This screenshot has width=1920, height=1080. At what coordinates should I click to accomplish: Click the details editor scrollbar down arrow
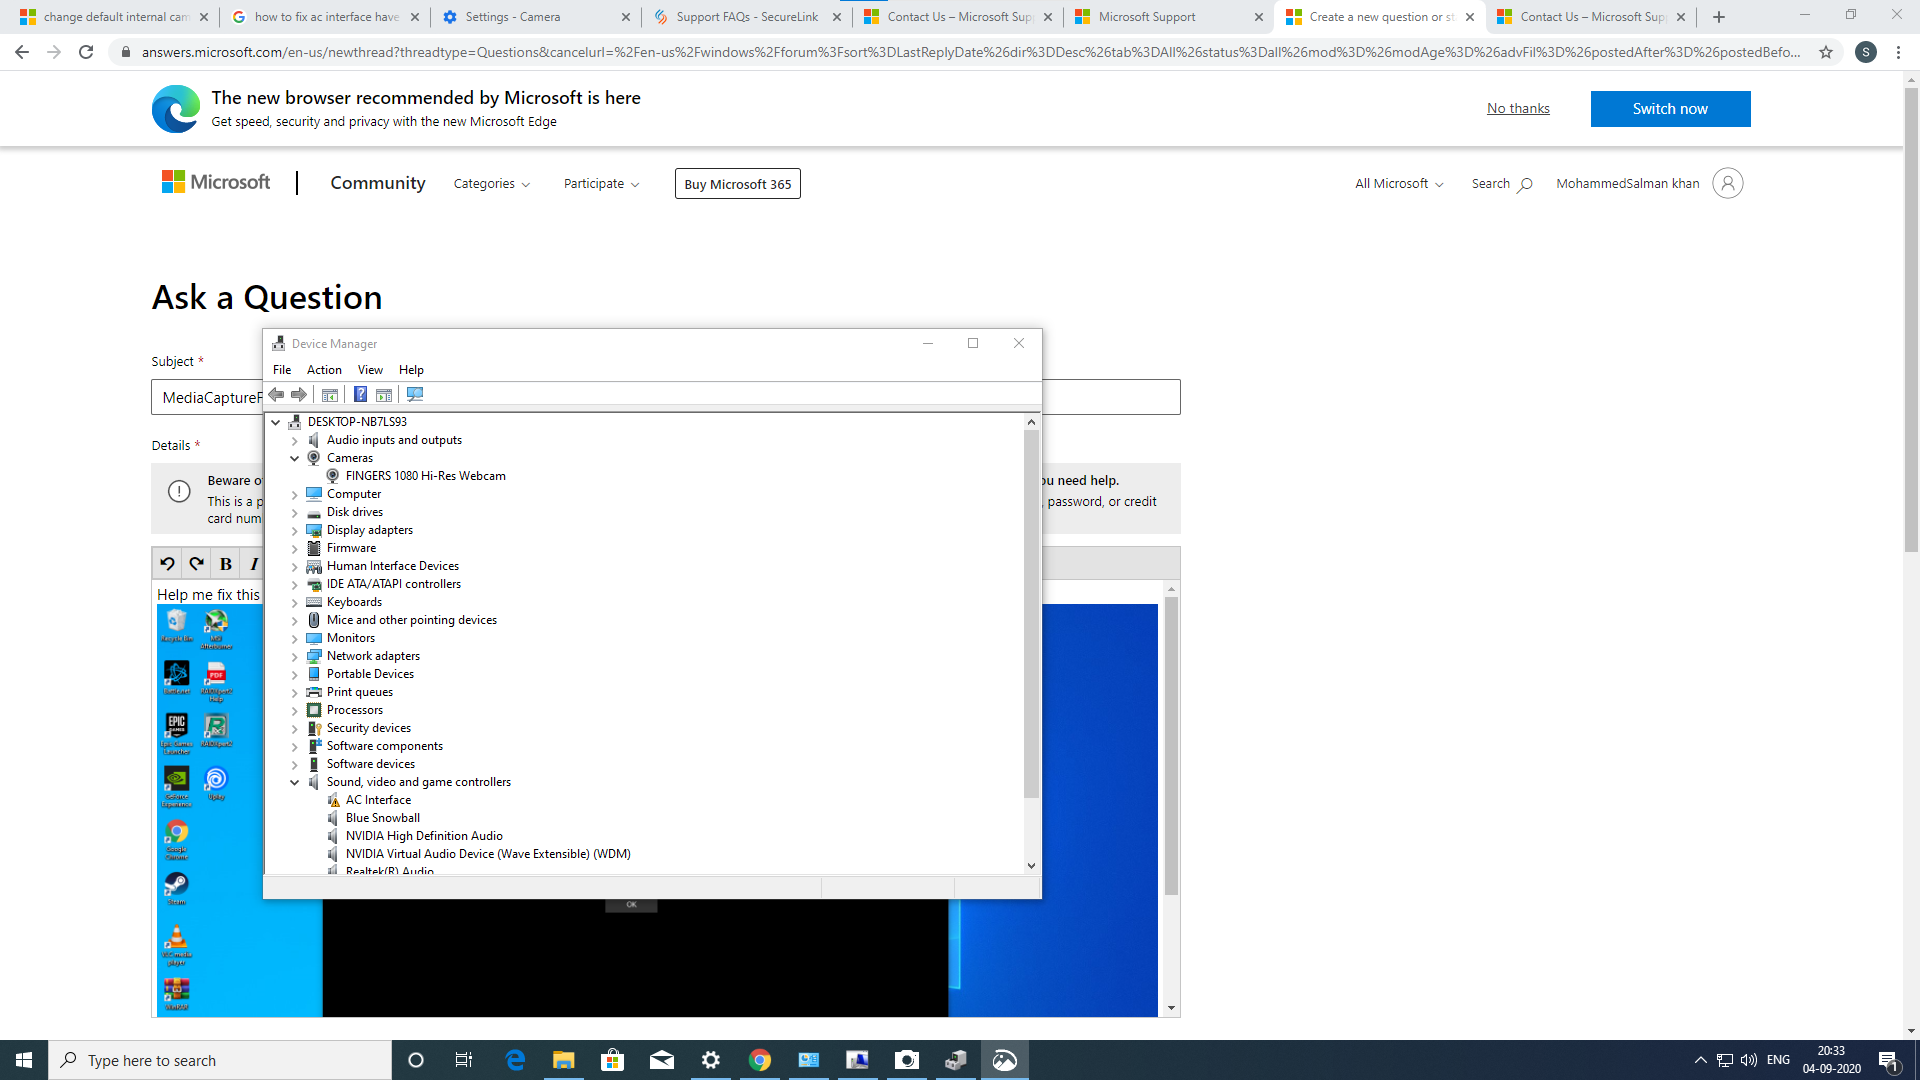[1171, 1008]
